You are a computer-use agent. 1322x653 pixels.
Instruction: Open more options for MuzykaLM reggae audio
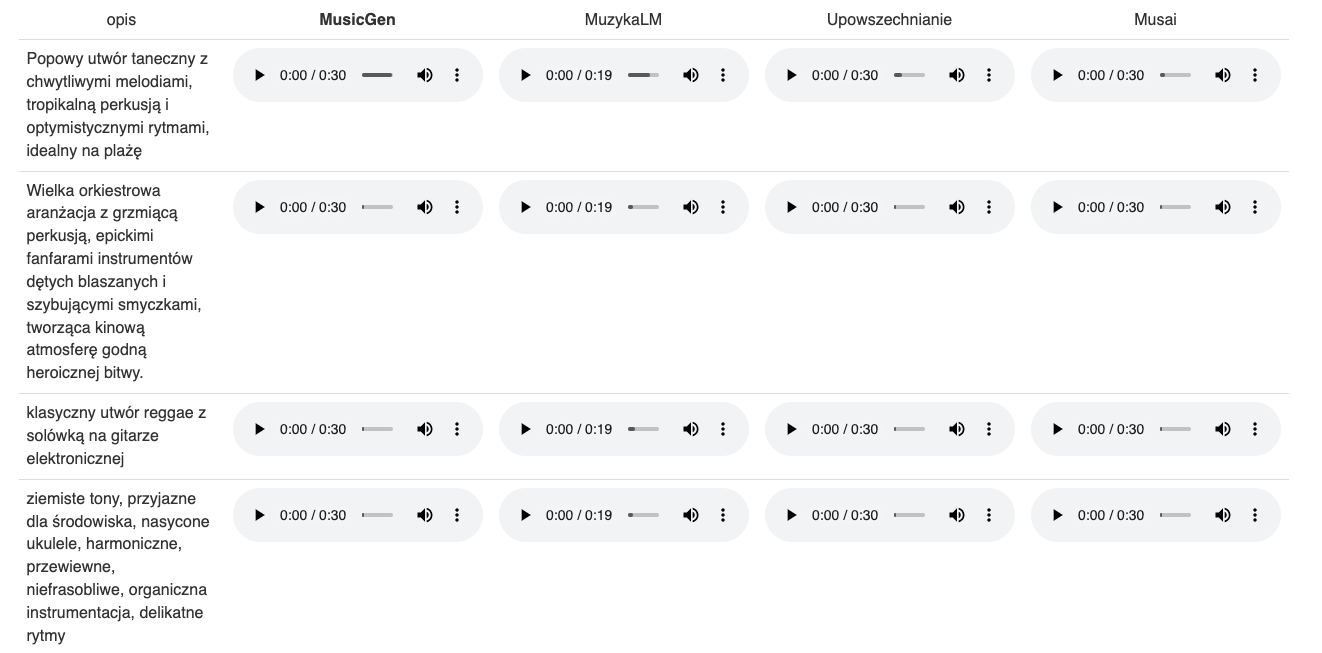tap(723, 429)
